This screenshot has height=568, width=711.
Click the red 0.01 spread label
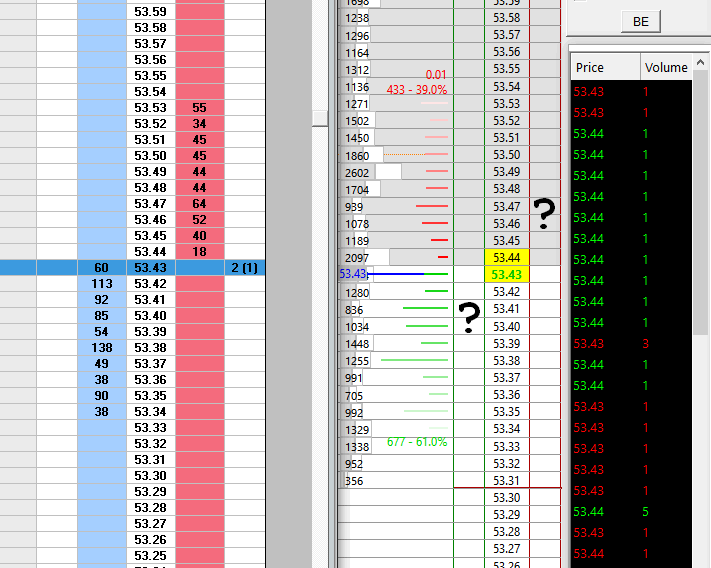click(436, 74)
